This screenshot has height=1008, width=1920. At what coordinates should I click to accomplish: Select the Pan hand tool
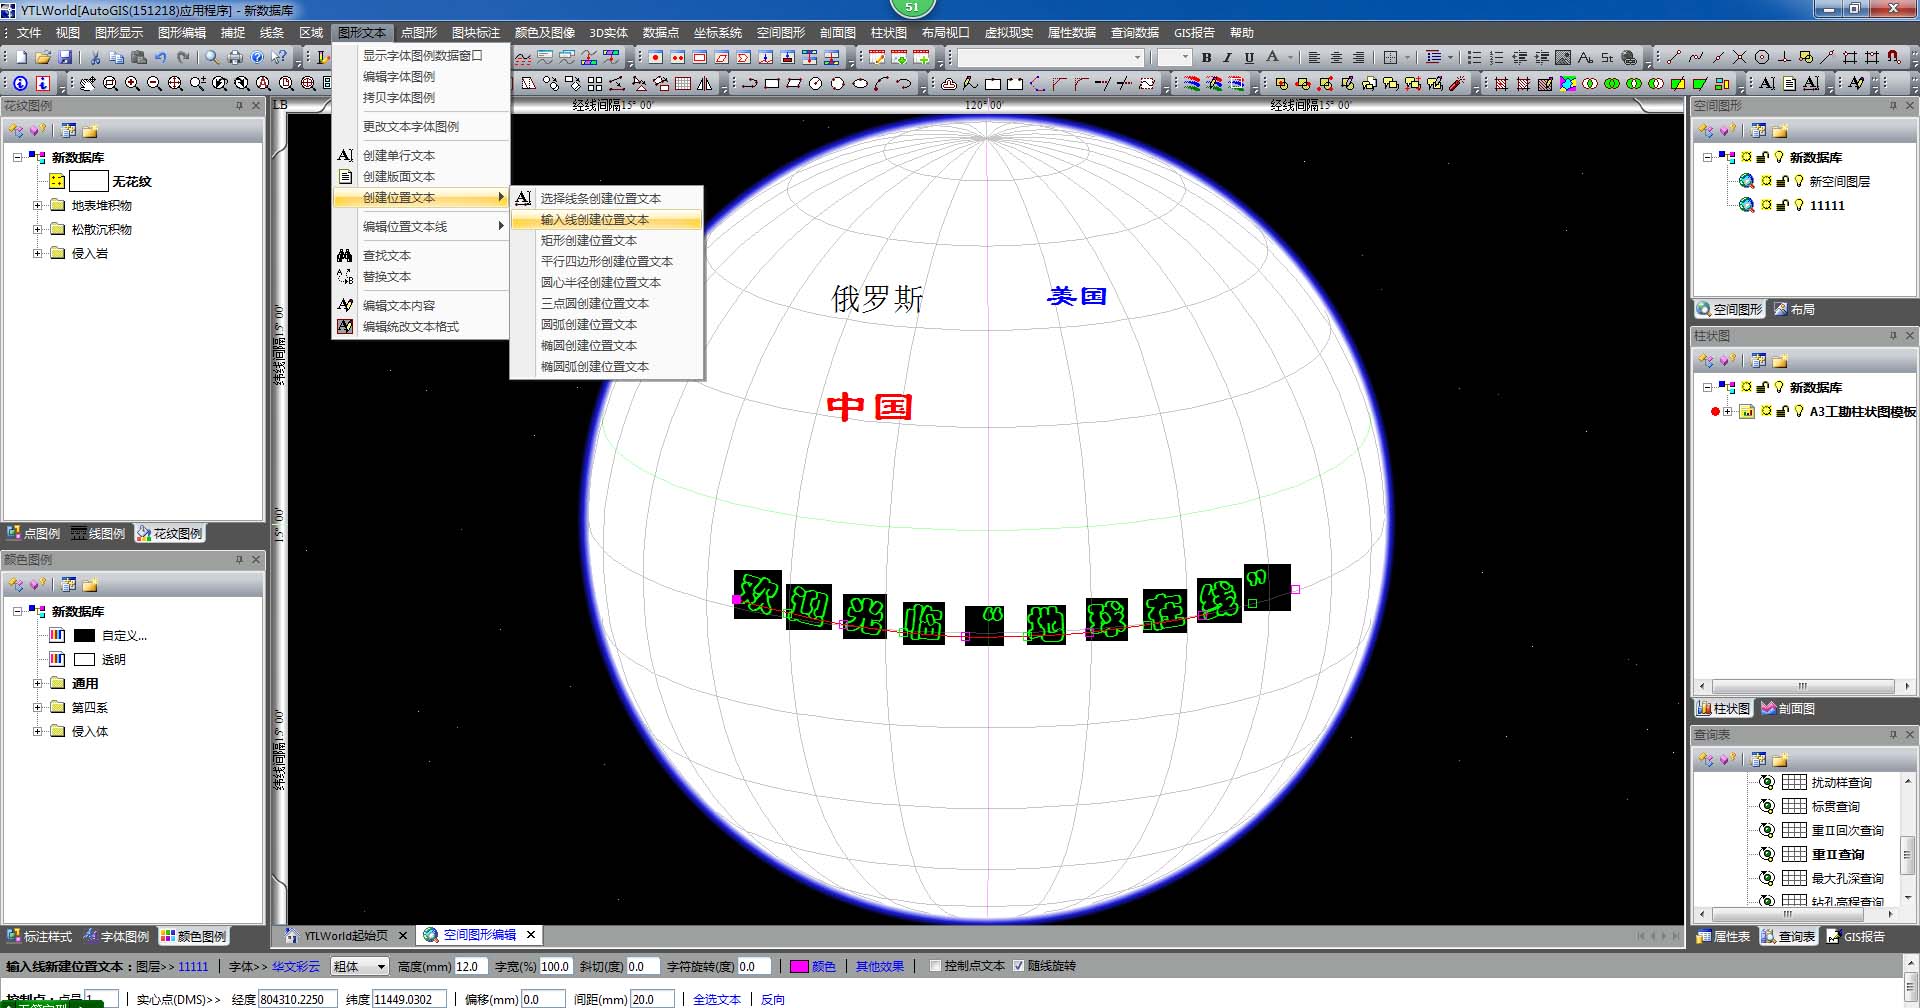[x=88, y=84]
